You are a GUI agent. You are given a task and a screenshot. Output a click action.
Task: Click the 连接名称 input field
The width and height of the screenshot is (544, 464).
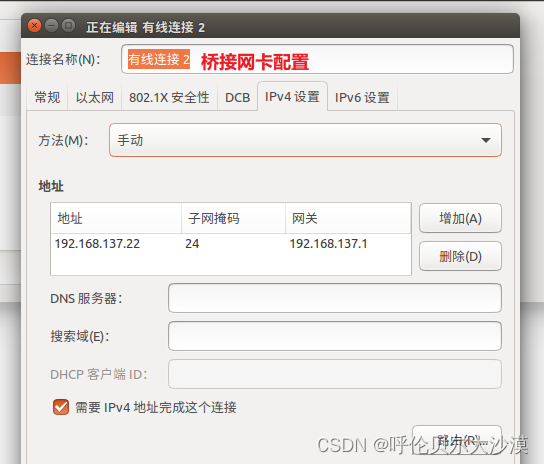point(317,59)
